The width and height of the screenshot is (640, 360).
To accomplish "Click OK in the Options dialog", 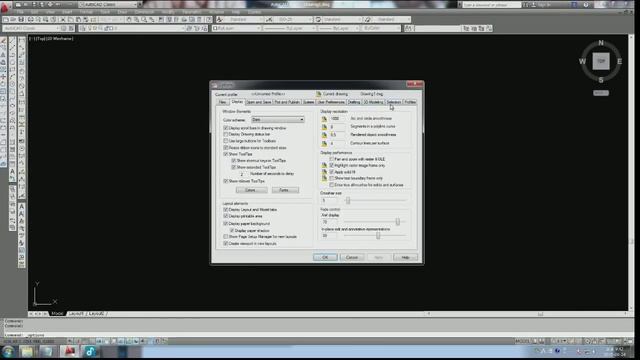I will coord(325,257).
